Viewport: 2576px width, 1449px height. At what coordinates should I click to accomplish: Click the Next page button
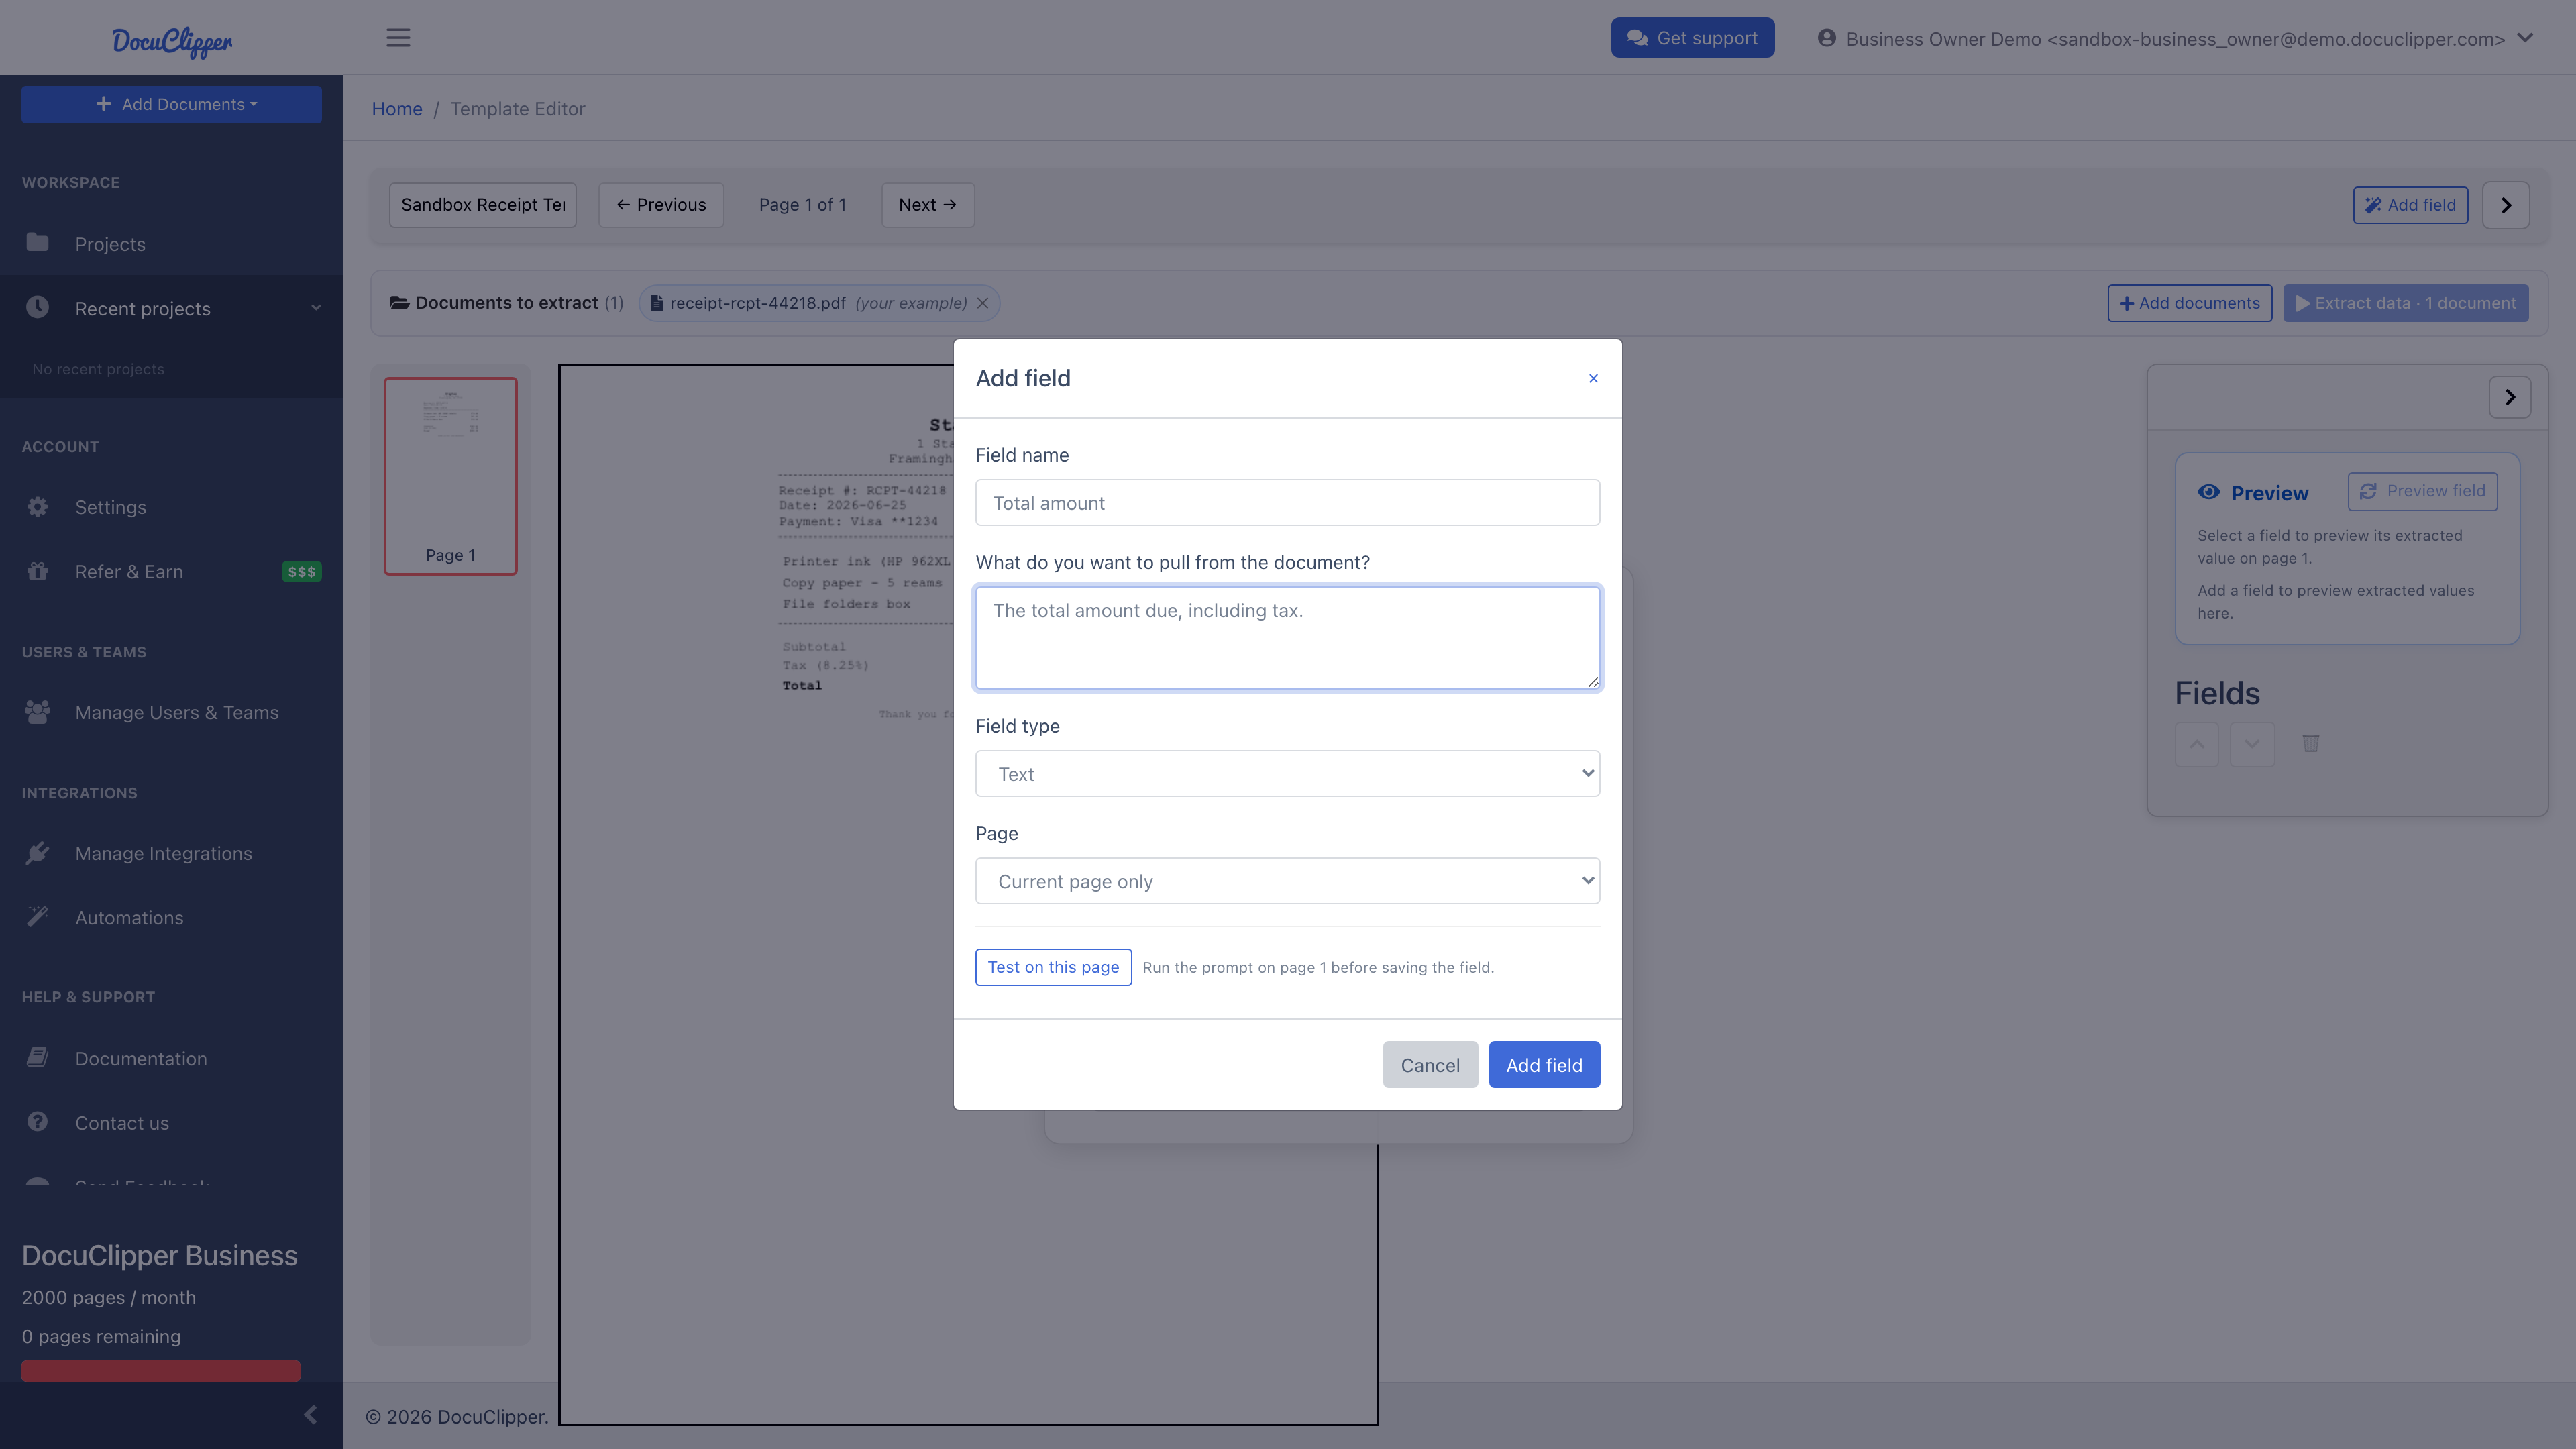tap(928, 205)
